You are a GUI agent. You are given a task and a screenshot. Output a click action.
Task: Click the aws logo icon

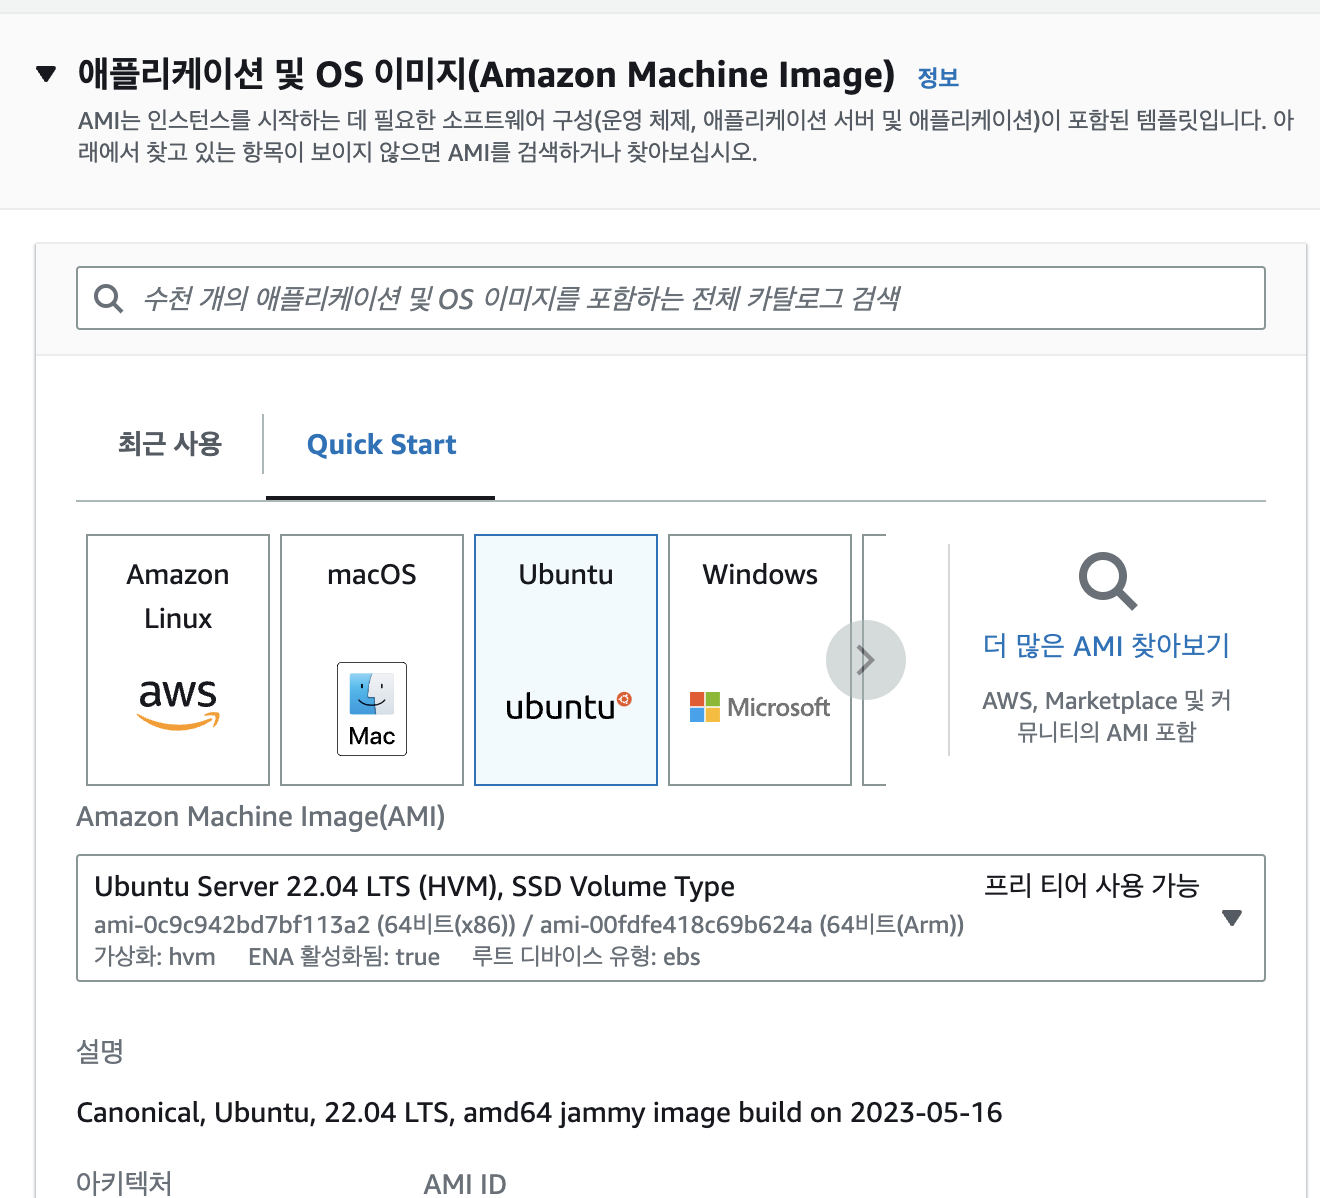click(178, 704)
